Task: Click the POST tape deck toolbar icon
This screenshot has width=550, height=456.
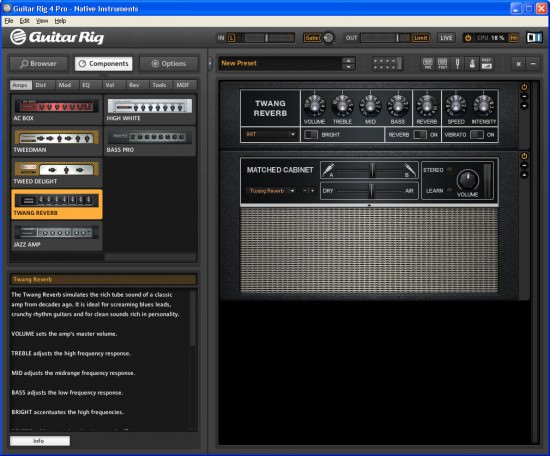Action: click(443, 64)
